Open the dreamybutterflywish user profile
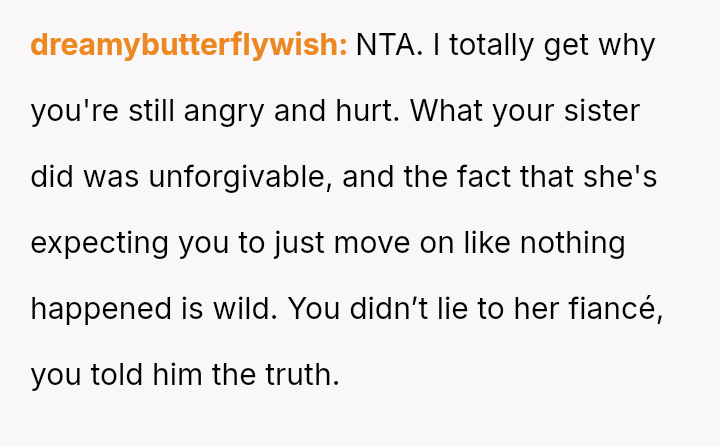The height and width of the screenshot is (446, 720). click(x=189, y=45)
